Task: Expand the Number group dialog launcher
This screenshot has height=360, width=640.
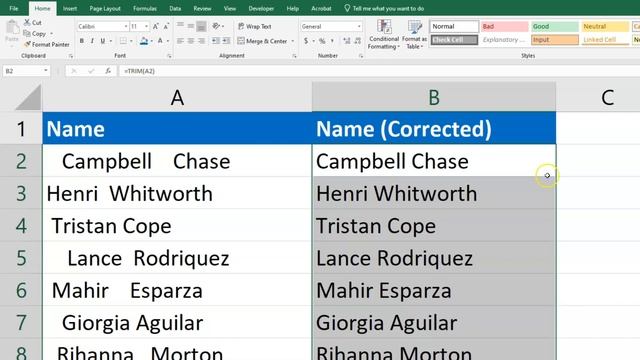Action: [x=361, y=56]
